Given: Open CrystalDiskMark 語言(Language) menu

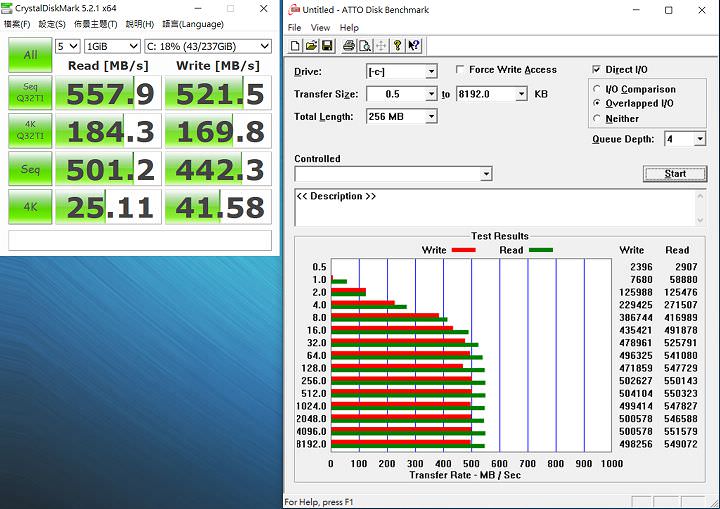Looking at the screenshot, I should pos(193,24).
